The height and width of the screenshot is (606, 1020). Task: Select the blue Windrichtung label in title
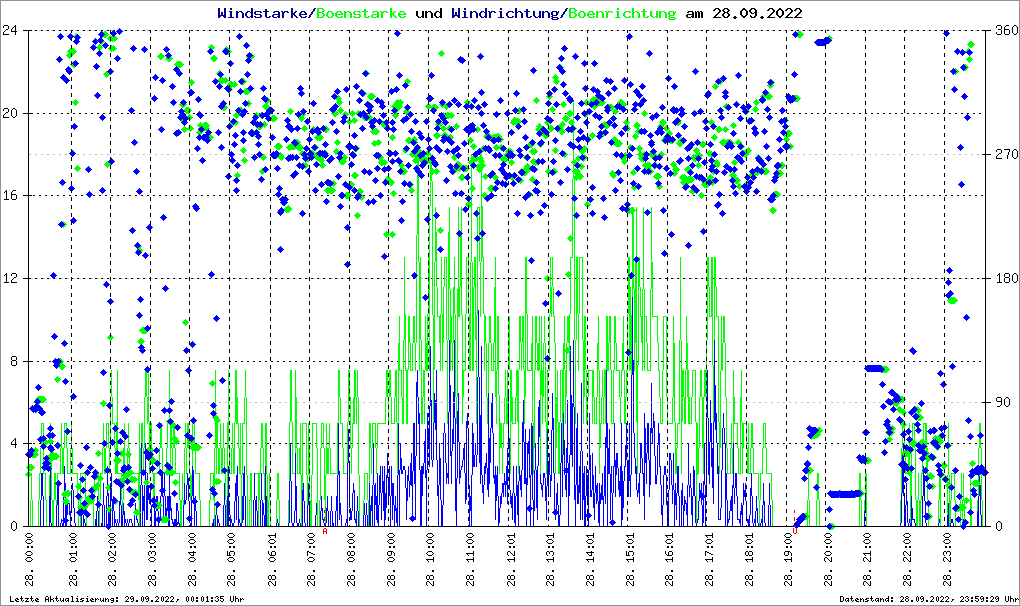coord(506,13)
